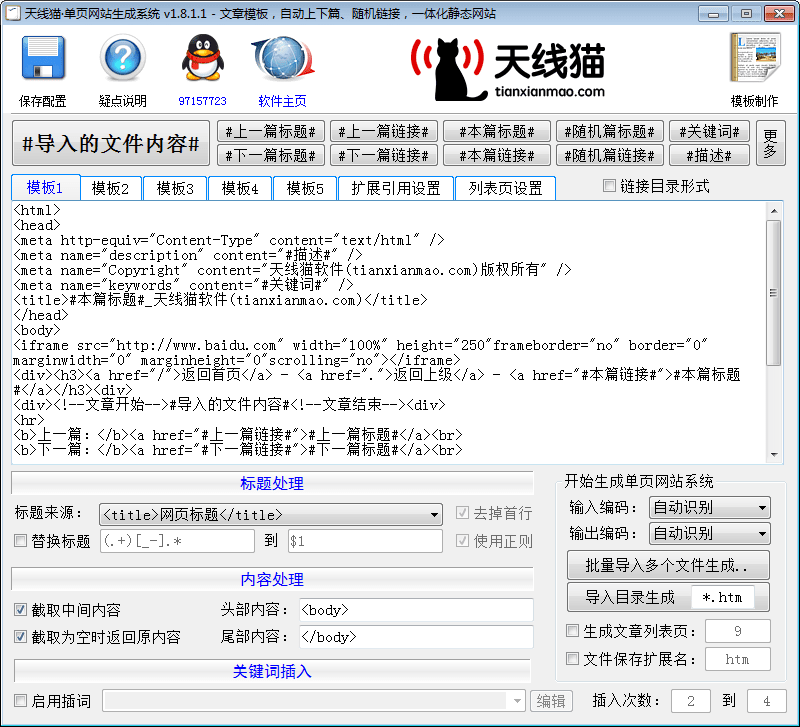
Task: Open the 扩展引用设置 tab
Action: tap(396, 189)
